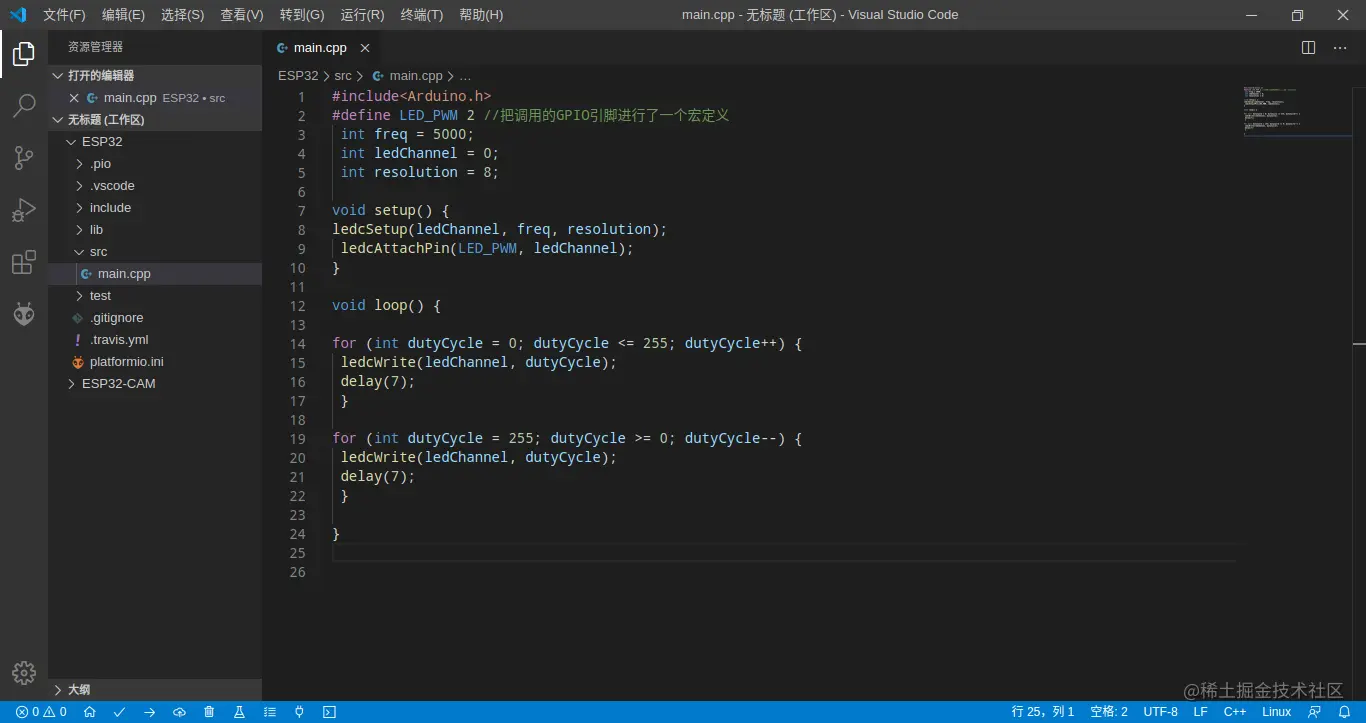Open the 文件(F) menu
The height and width of the screenshot is (723, 1366).
point(64,15)
